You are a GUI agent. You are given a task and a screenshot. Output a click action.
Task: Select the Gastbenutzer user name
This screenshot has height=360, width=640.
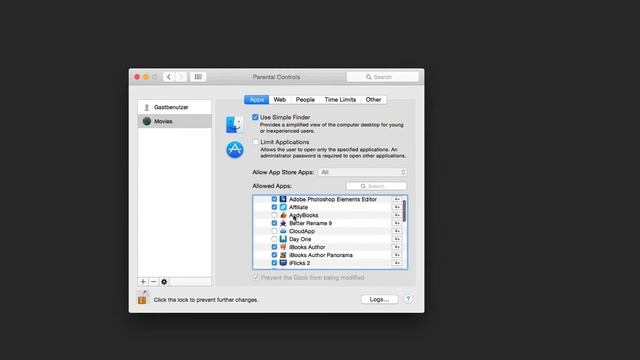171,107
